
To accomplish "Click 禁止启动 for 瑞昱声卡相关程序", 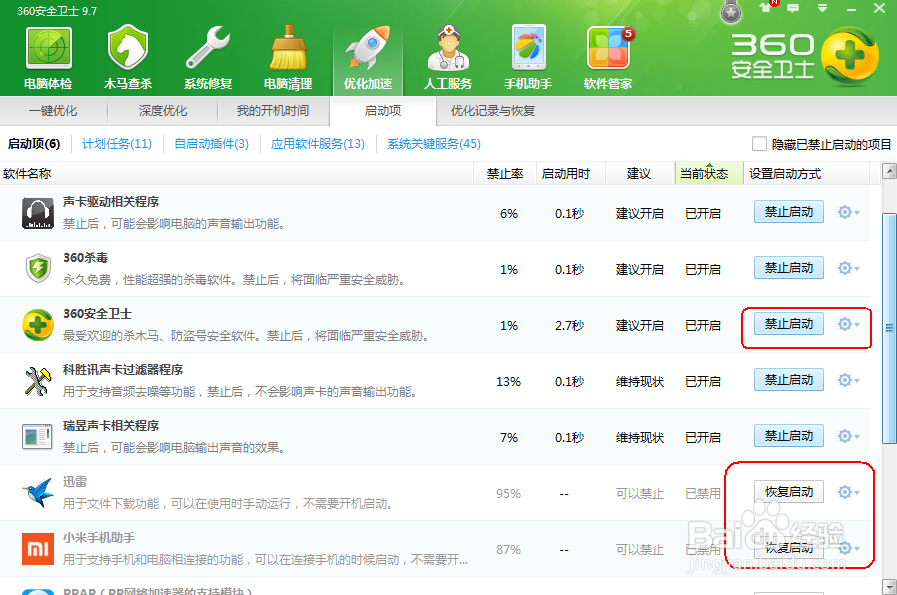I will click(789, 436).
